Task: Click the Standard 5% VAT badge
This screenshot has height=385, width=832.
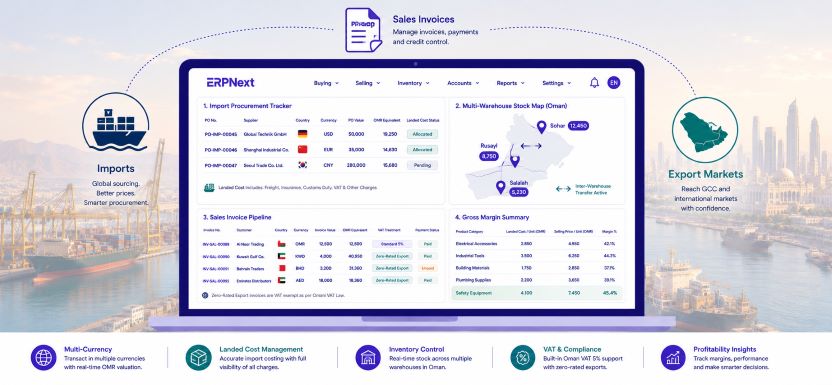Action: (392, 244)
